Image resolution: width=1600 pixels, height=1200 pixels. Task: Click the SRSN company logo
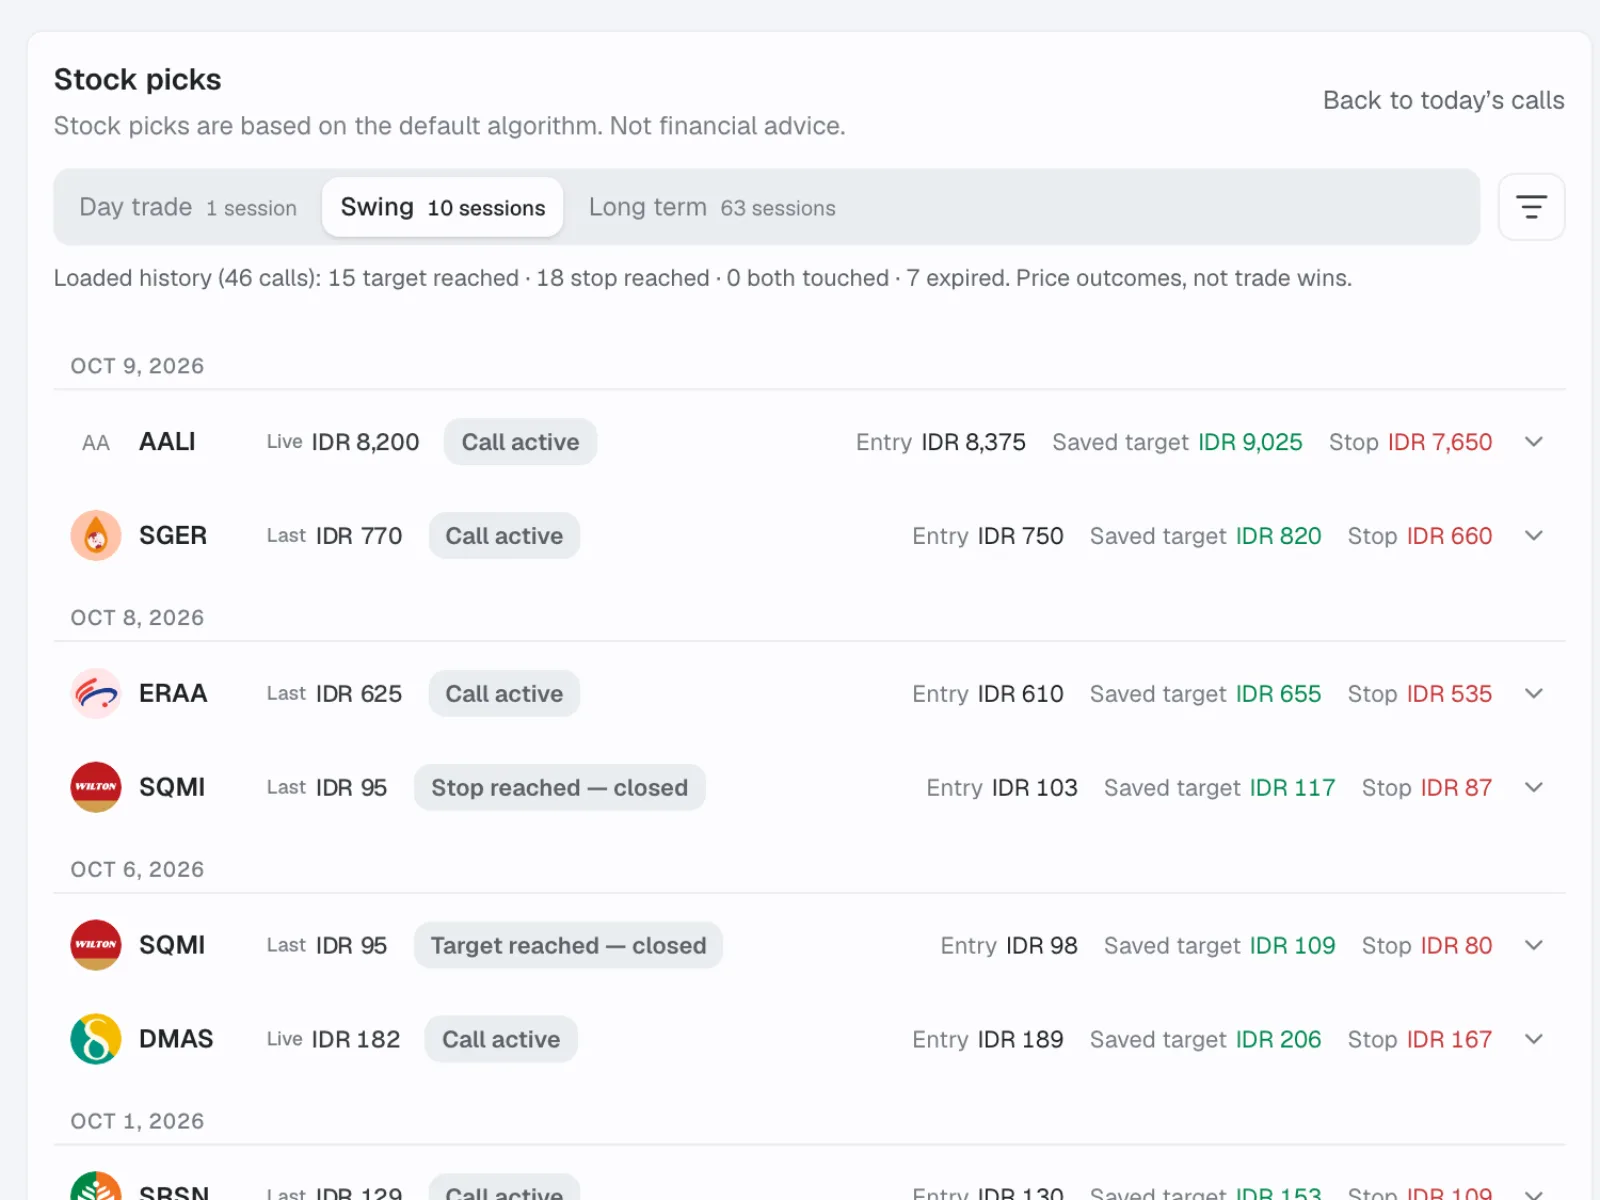tap(96, 1187)
